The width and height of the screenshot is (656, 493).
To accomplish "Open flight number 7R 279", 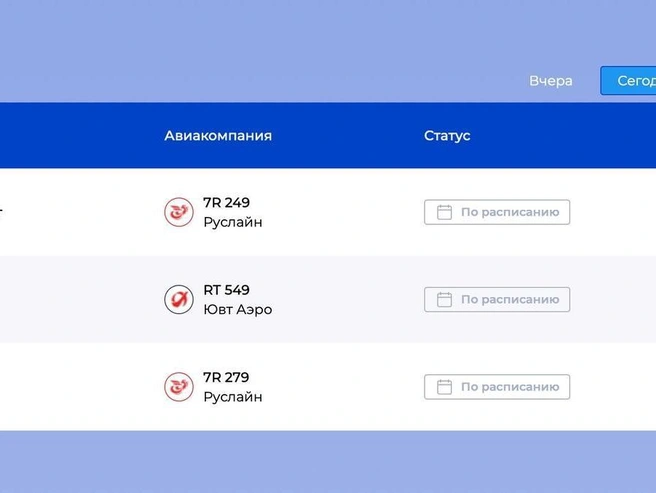I will tap(226, 377).
